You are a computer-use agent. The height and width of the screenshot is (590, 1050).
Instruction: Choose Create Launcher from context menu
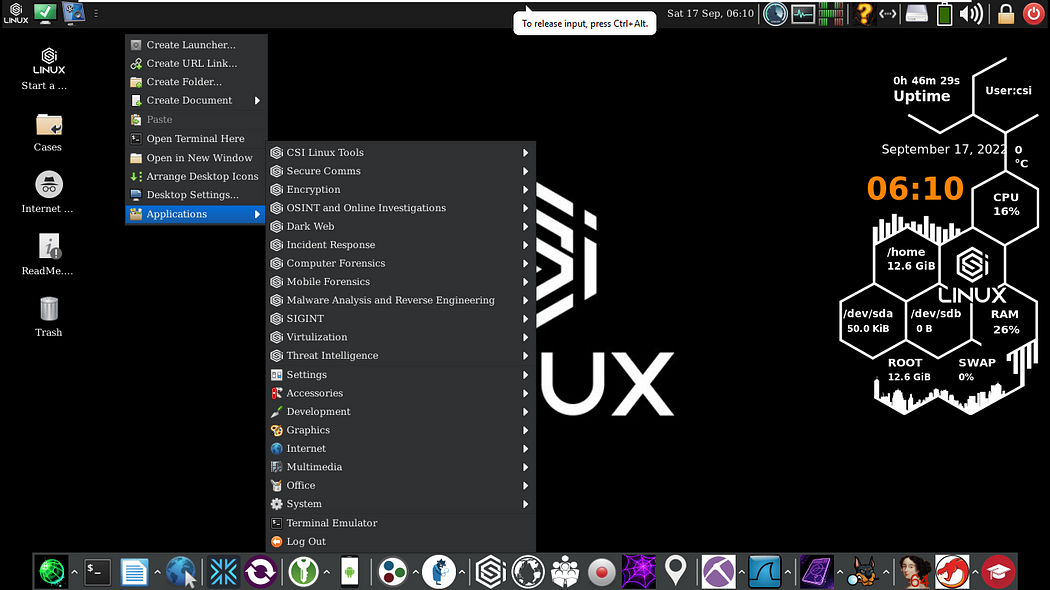coord(196,45)
